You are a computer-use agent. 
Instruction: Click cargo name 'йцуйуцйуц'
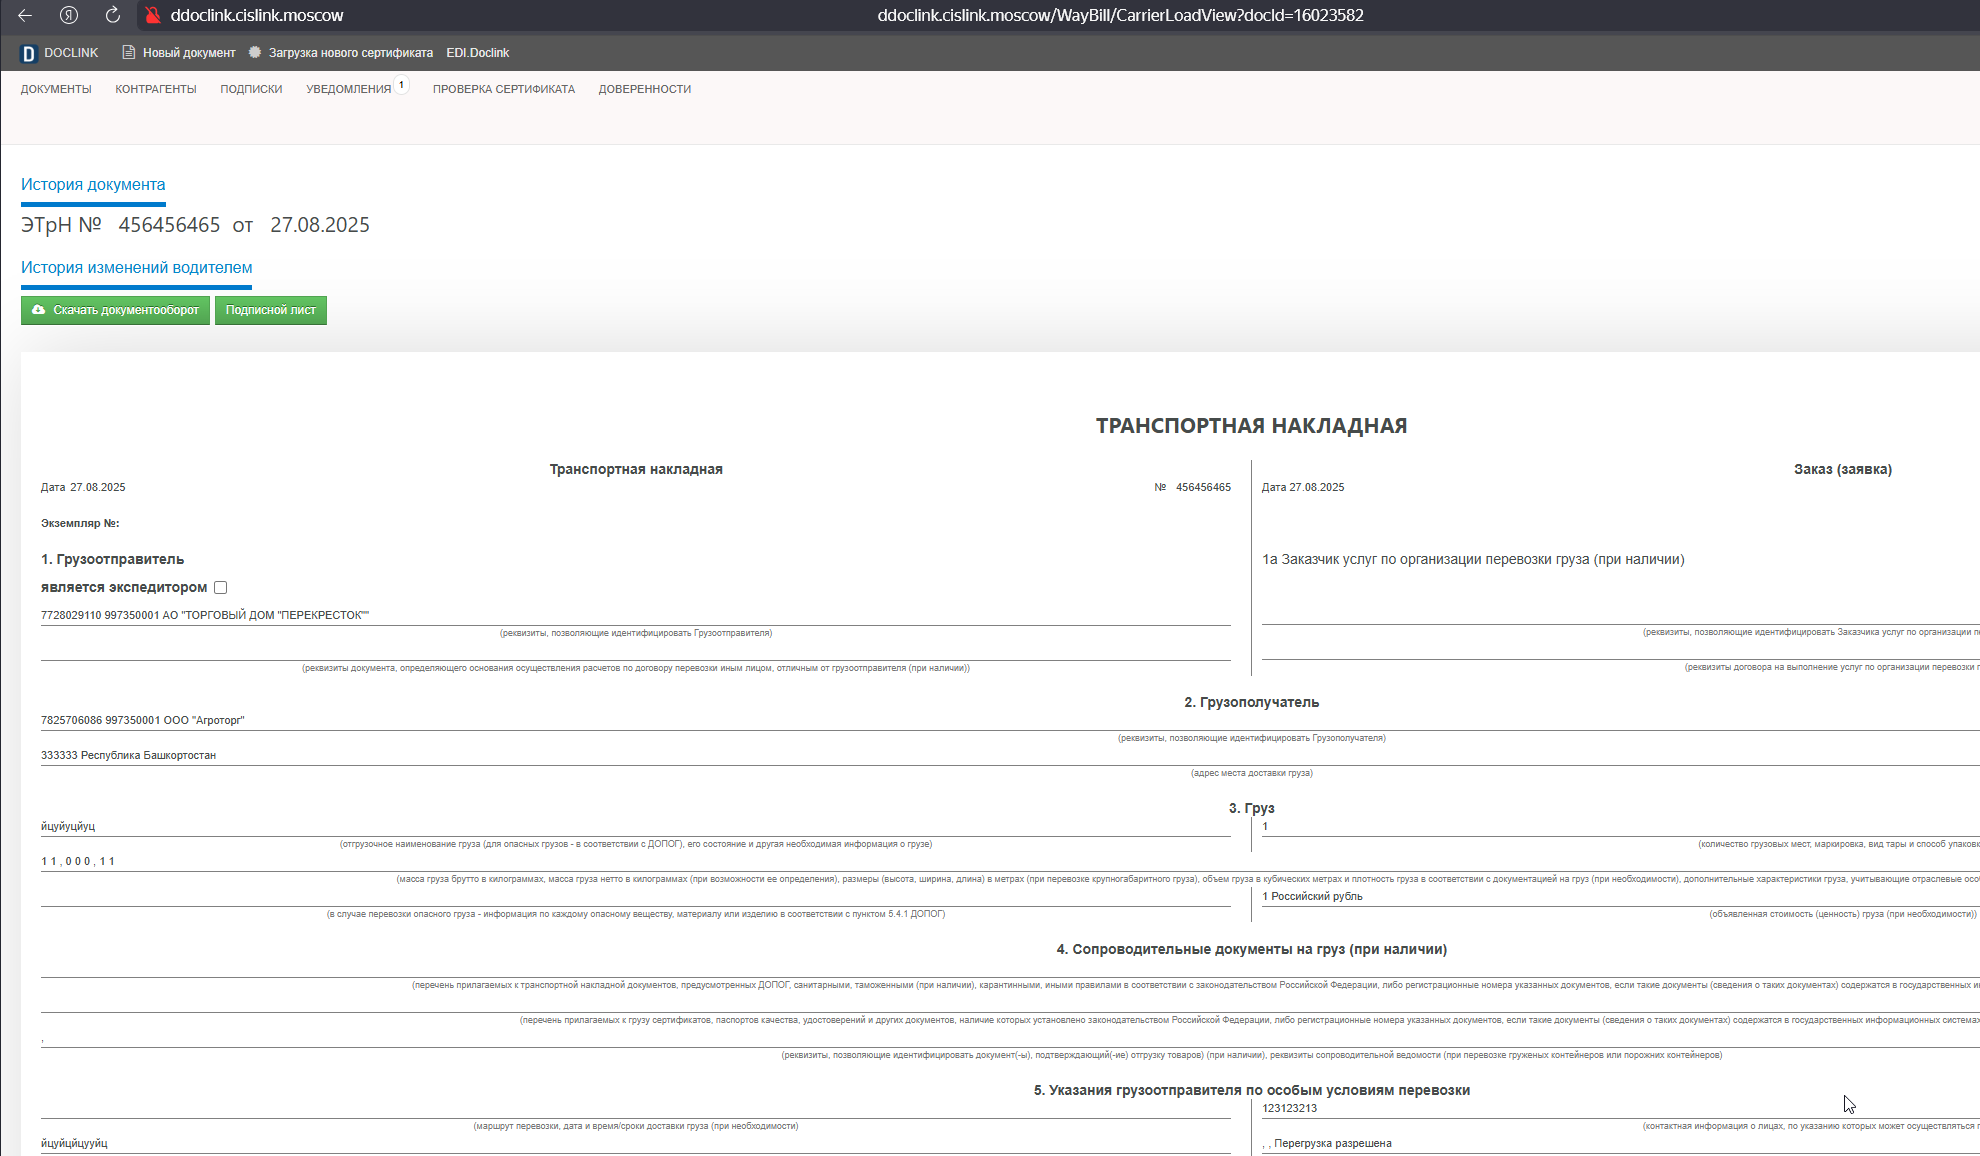pyautogui.click(x=68, y=826)
